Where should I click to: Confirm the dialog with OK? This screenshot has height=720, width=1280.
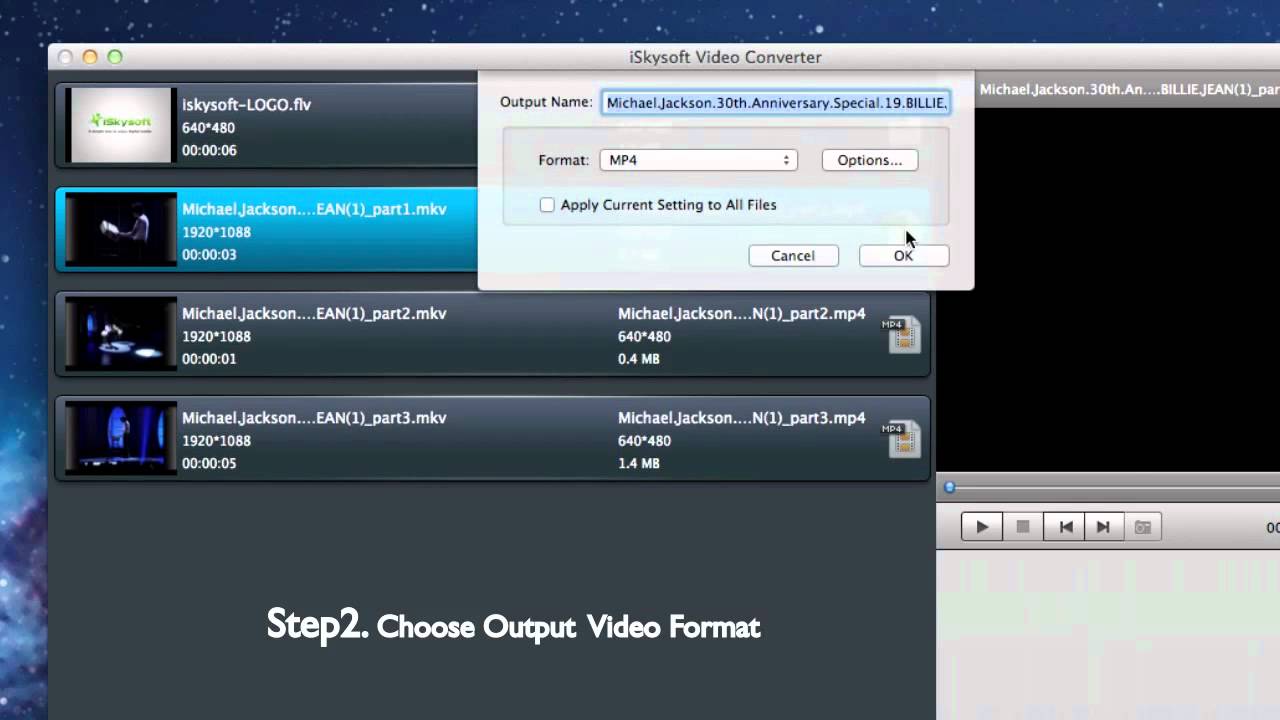(x=903, y=256)
